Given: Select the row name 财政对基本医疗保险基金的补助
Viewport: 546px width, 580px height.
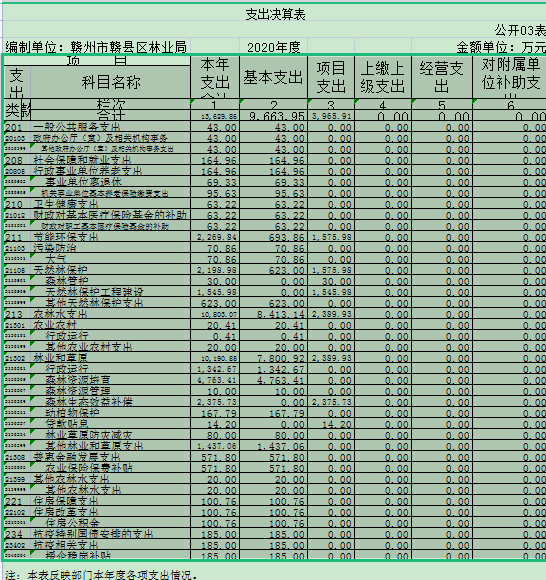Looking at the screenshot, I should click(110, 215).
